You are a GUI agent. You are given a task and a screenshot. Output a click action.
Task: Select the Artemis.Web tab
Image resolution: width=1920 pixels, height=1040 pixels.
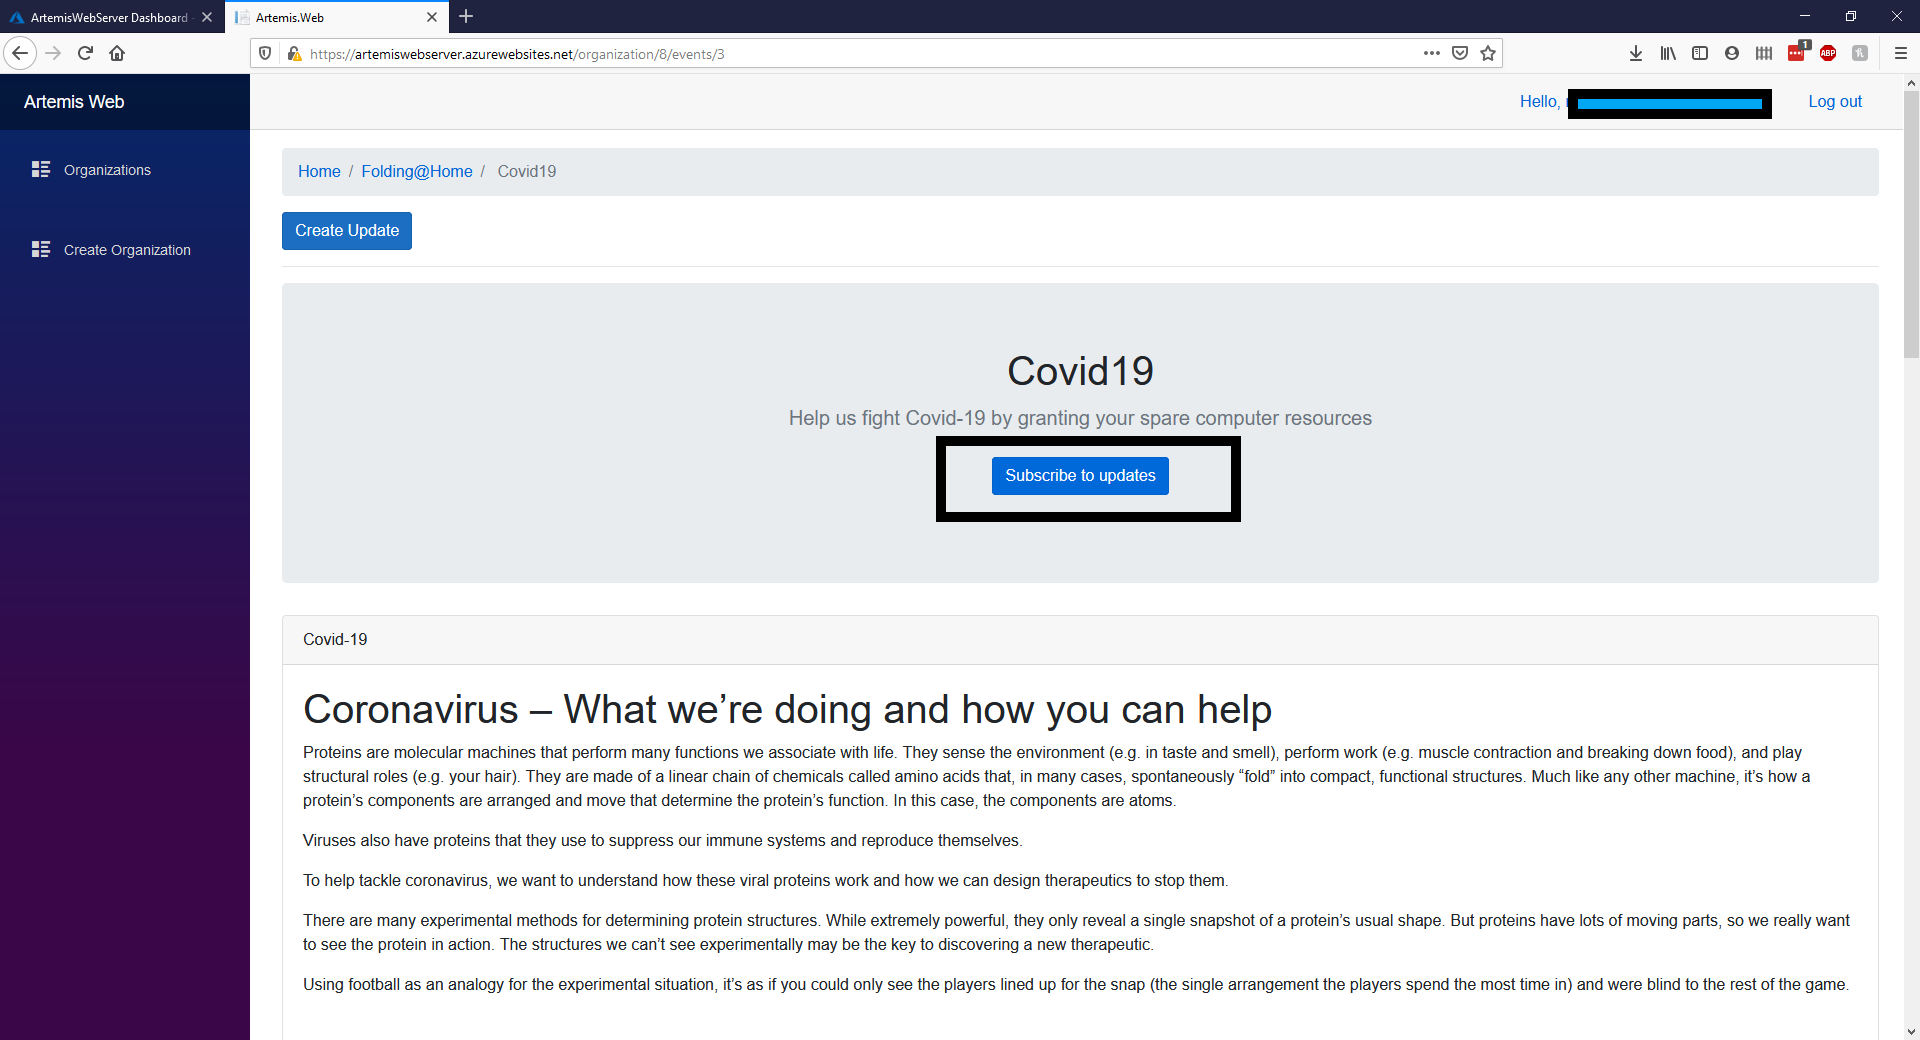click(337, 17)
